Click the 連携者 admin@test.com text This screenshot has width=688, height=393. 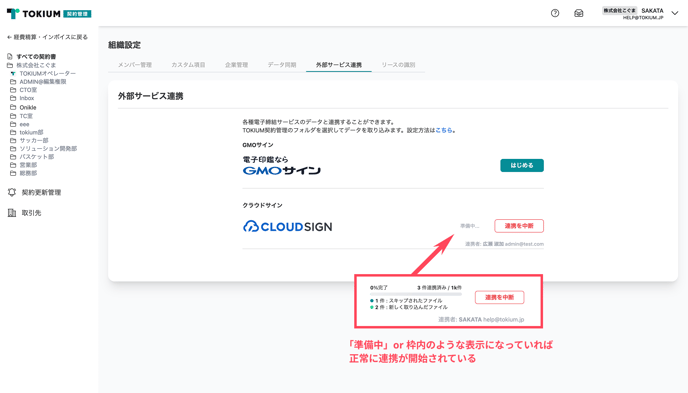click(504, 244)
